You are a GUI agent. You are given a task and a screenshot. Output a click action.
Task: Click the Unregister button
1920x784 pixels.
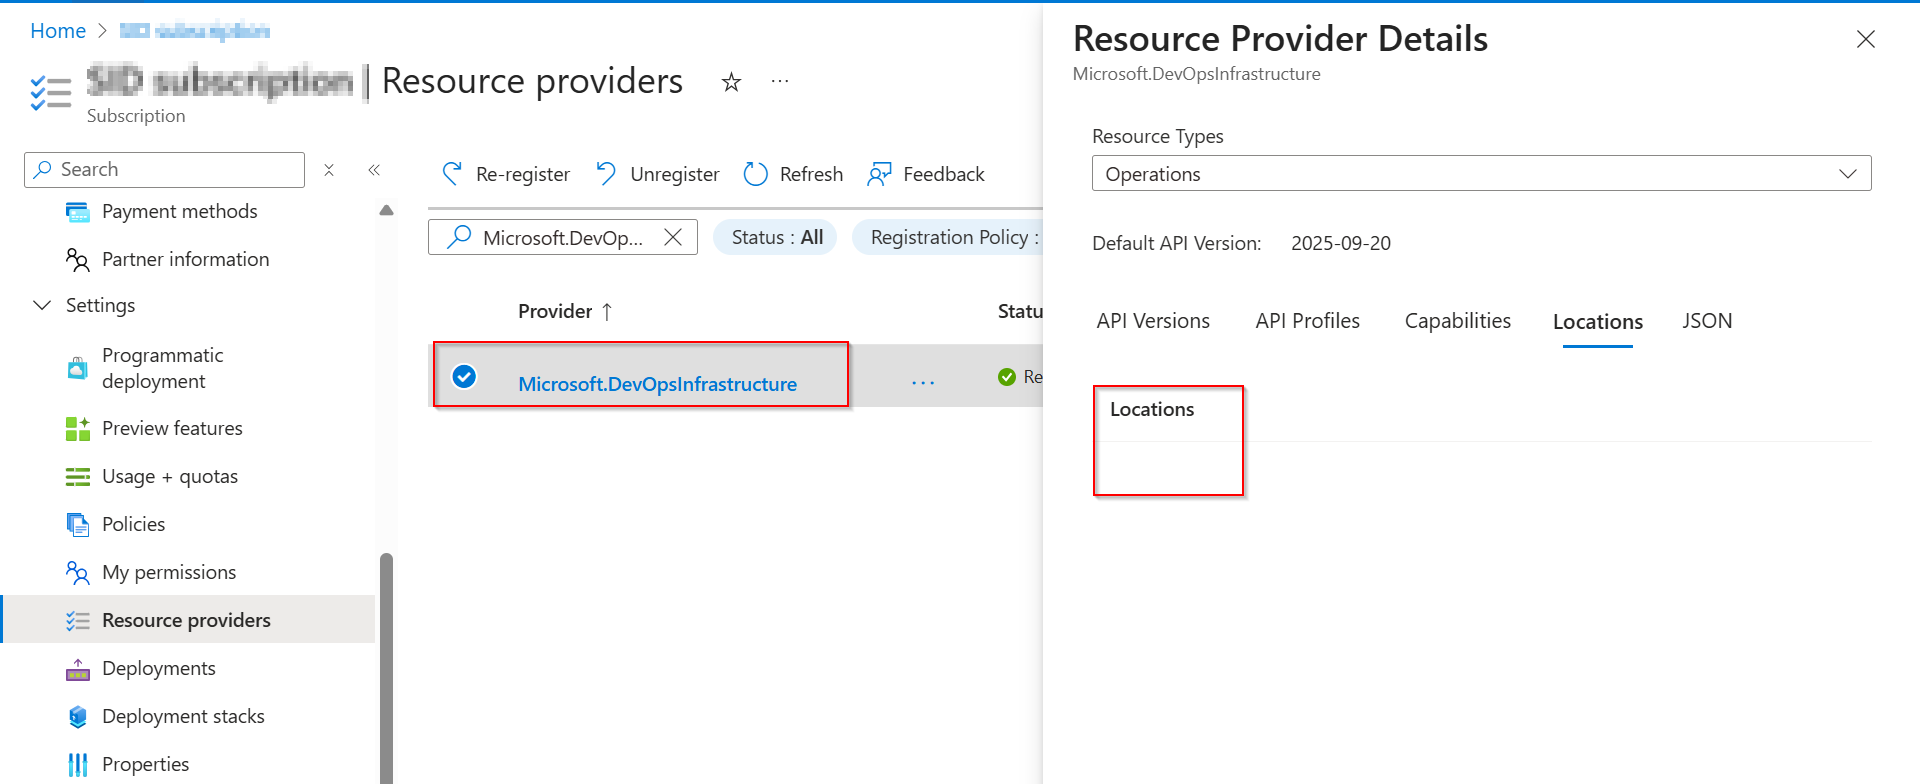[657, 174]
